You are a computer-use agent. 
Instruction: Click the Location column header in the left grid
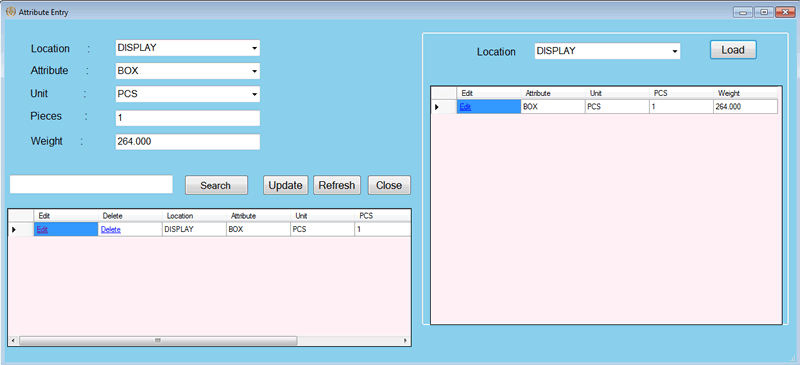tap(194, 216)
